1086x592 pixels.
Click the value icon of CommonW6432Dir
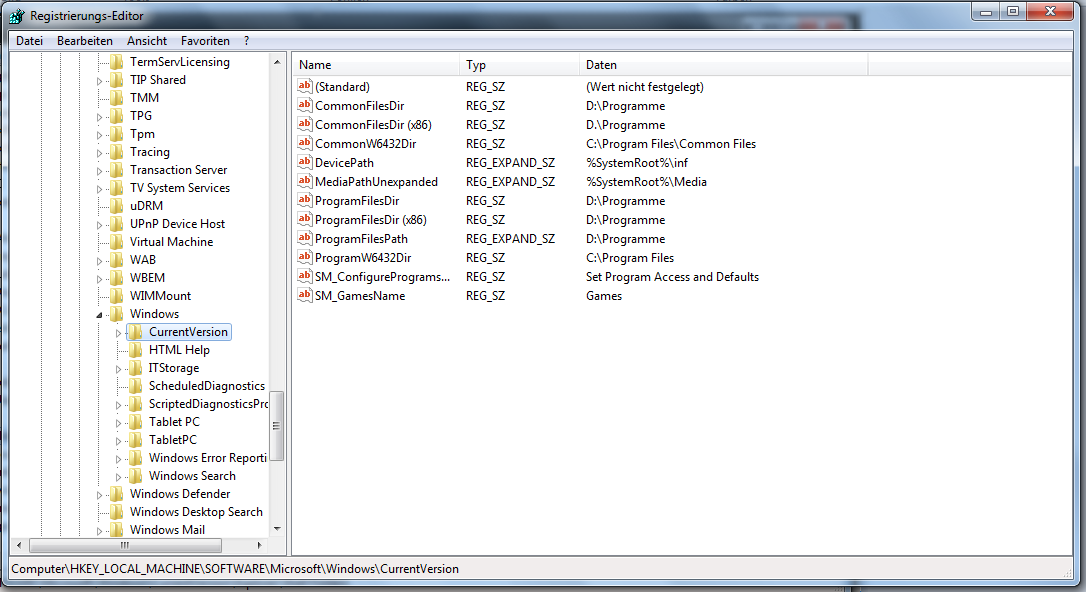tap(305, 143)
